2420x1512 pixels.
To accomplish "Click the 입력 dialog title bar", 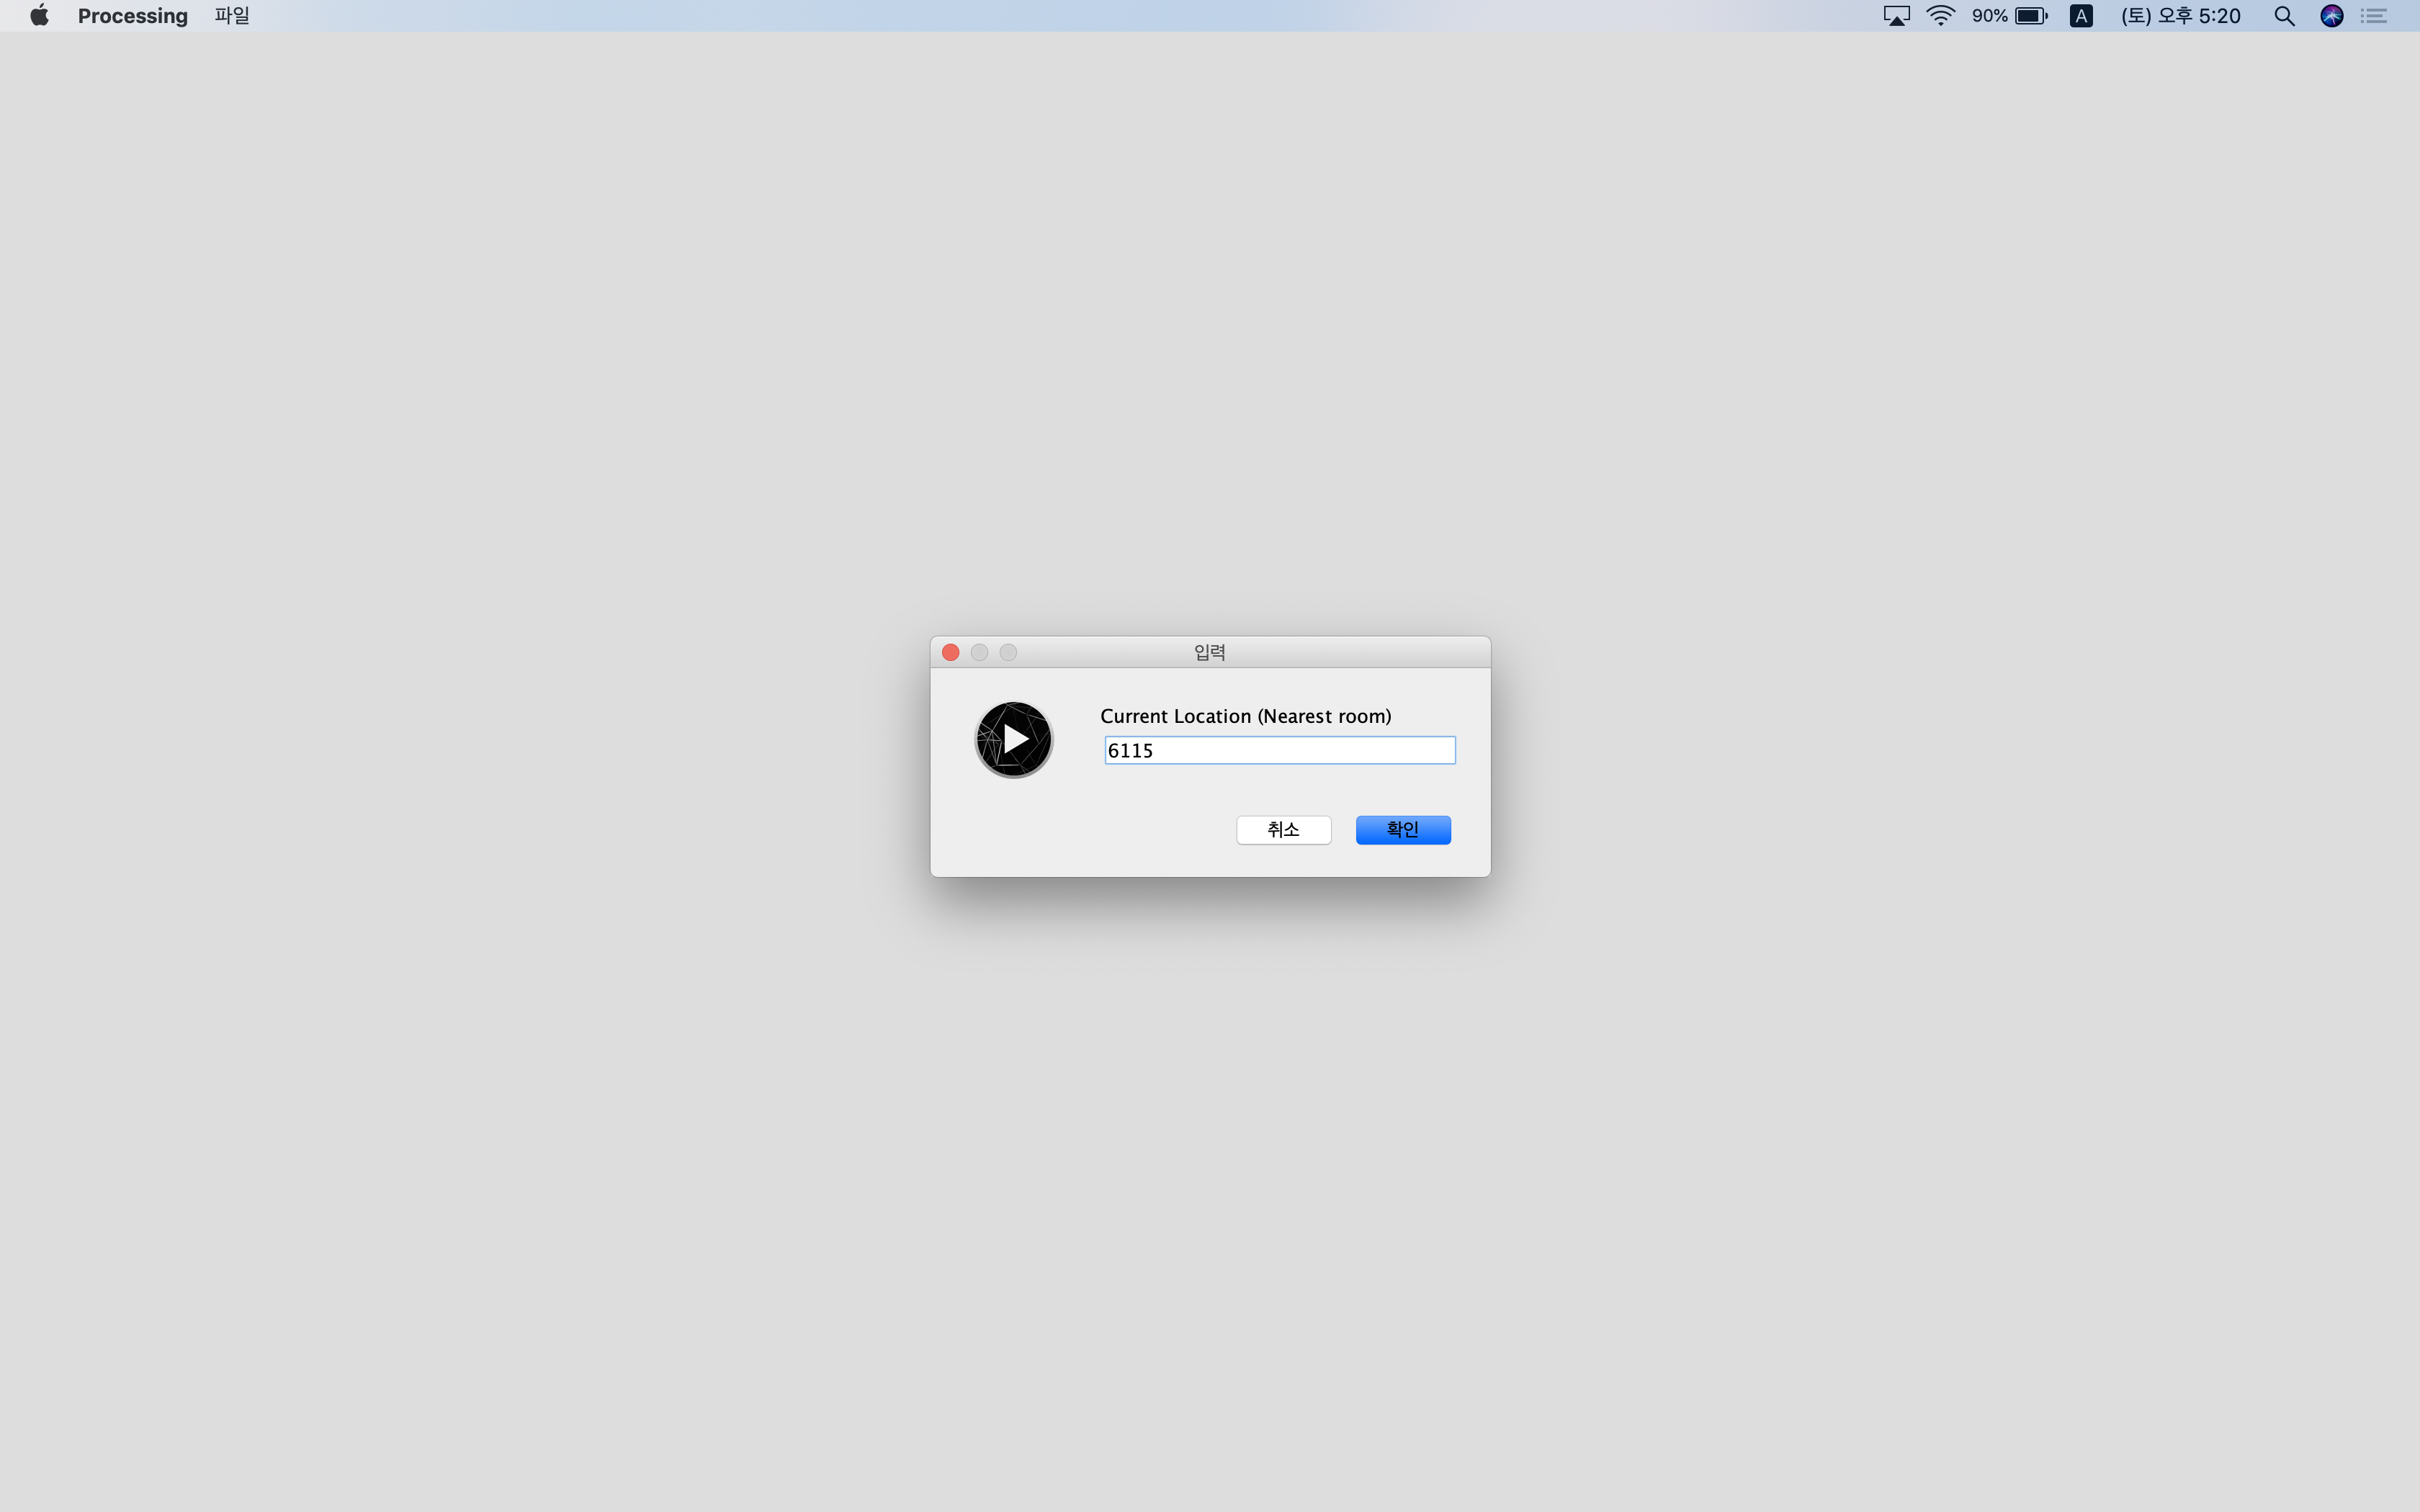I will [x=1209, y=653].
